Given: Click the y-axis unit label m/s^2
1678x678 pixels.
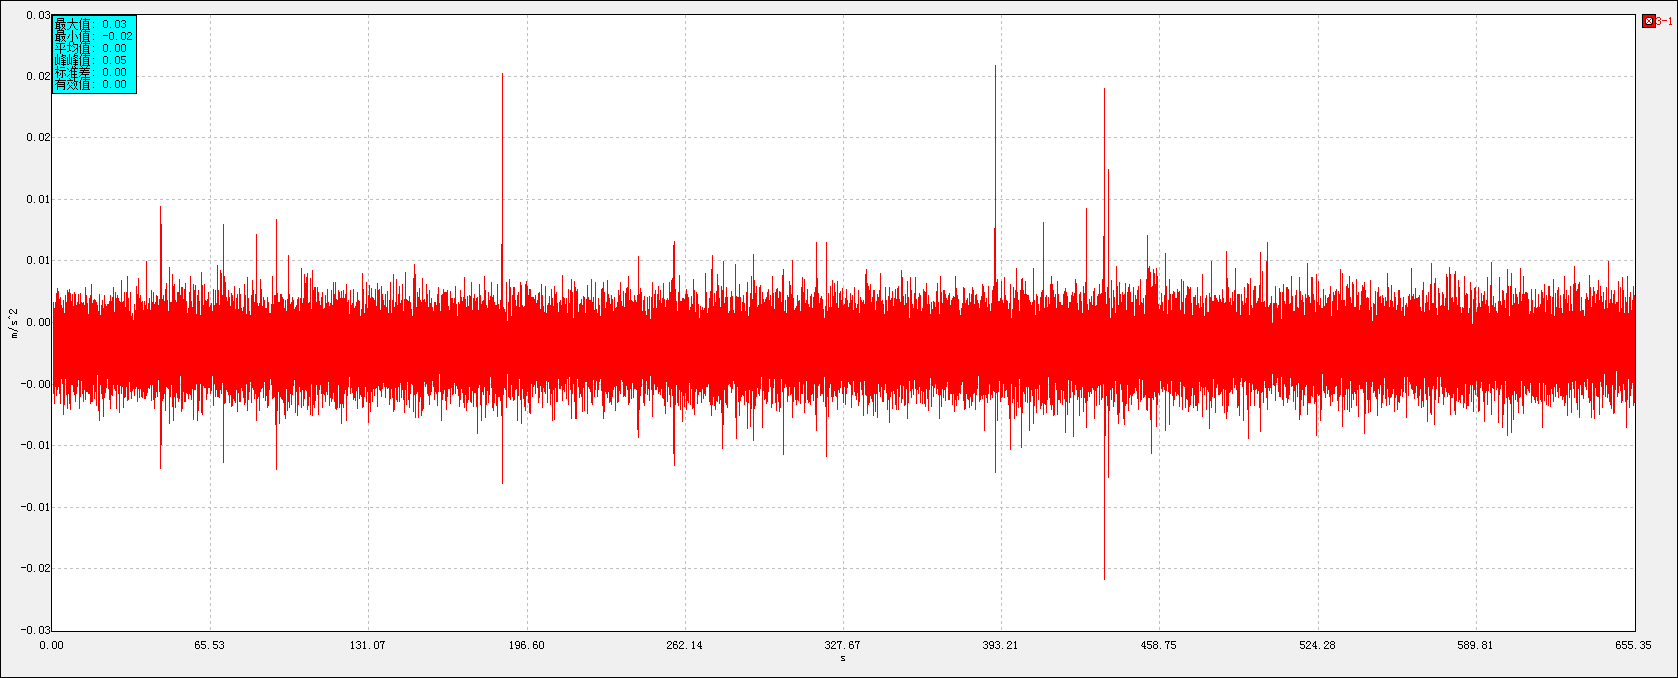Looking at the screenshot, I should pos(13,323).
